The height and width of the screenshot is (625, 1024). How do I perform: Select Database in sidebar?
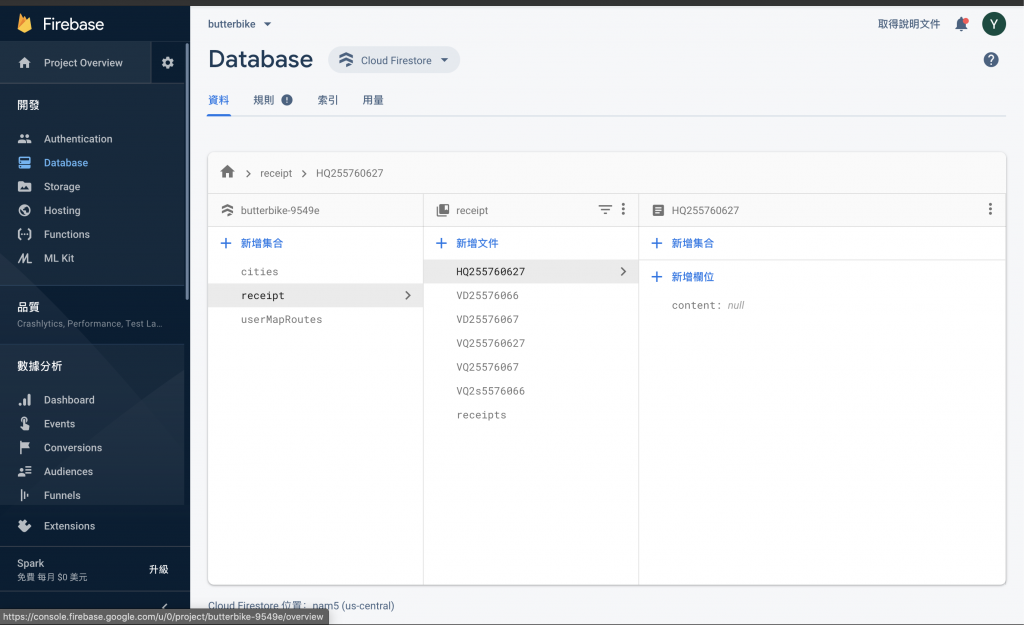pos(65,163)
